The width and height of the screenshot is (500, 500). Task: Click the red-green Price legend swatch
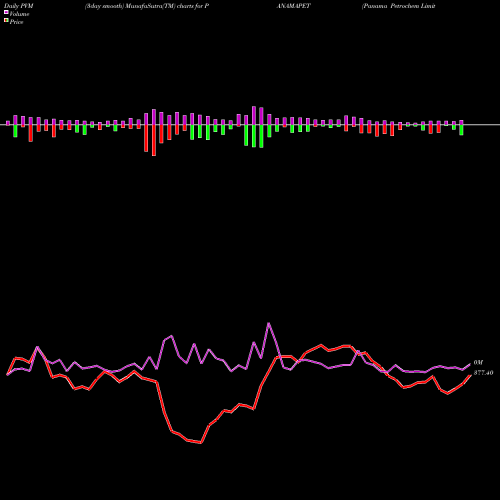(6, 21)
